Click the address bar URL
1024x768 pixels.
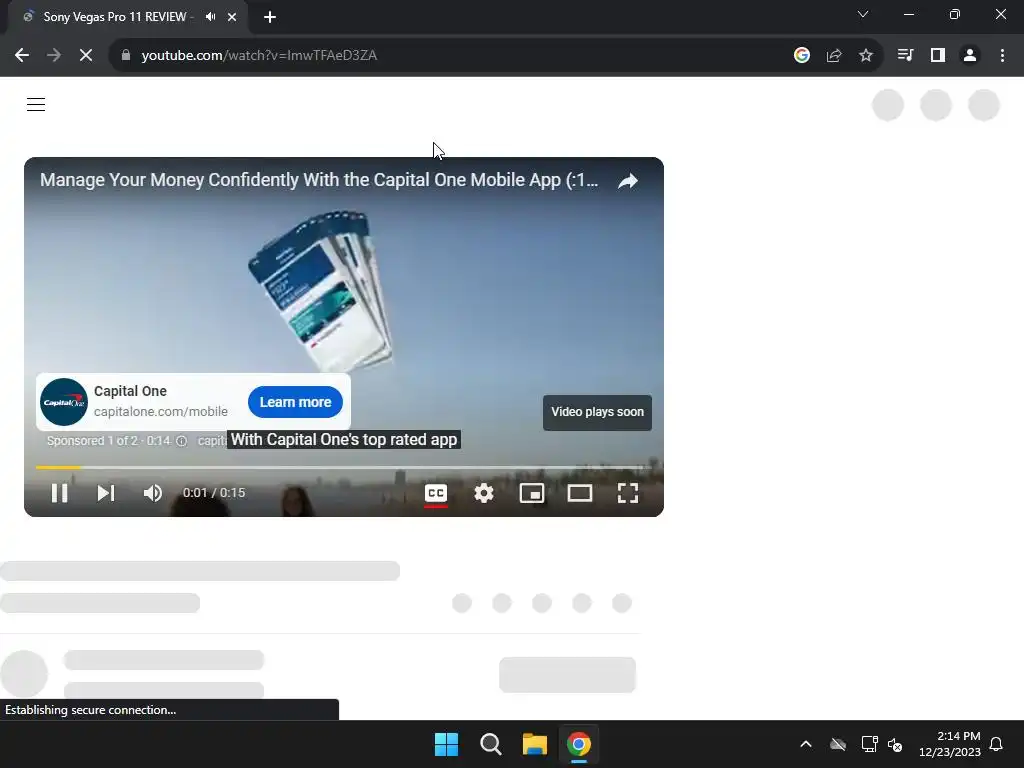(x=259, y=56)
